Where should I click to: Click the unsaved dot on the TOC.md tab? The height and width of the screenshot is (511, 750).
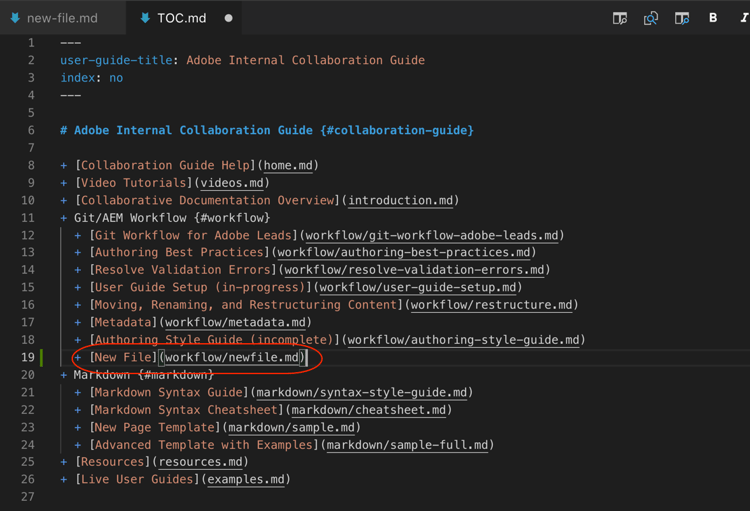point(229,18)
